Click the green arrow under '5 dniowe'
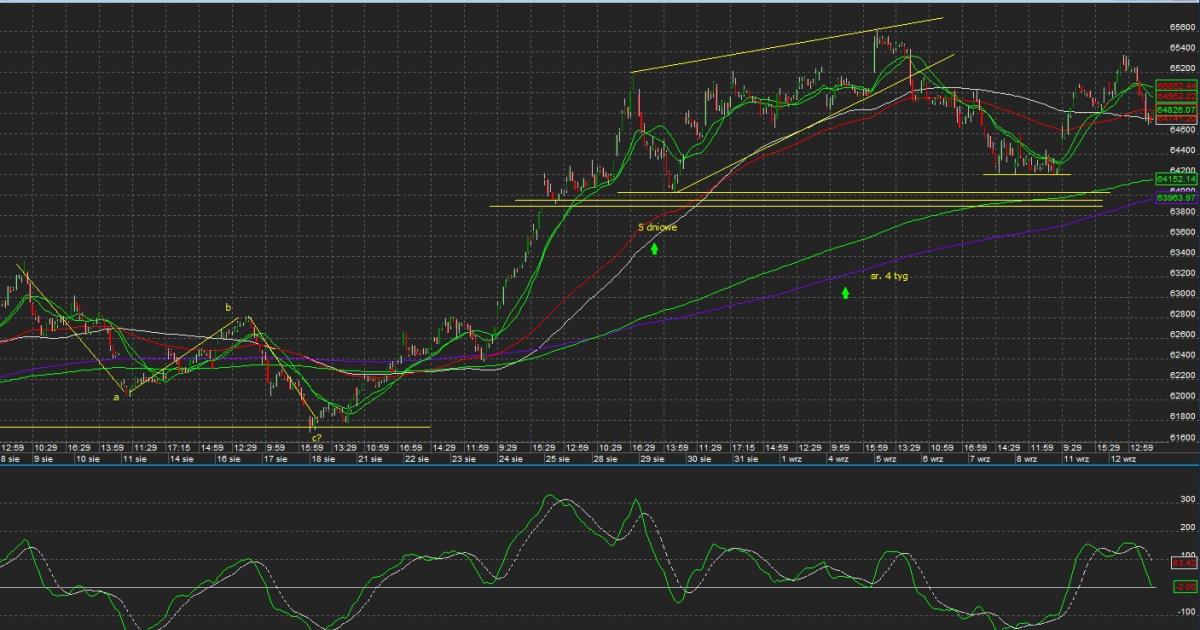The image size is (1200, 630). [x=654, y=247]
